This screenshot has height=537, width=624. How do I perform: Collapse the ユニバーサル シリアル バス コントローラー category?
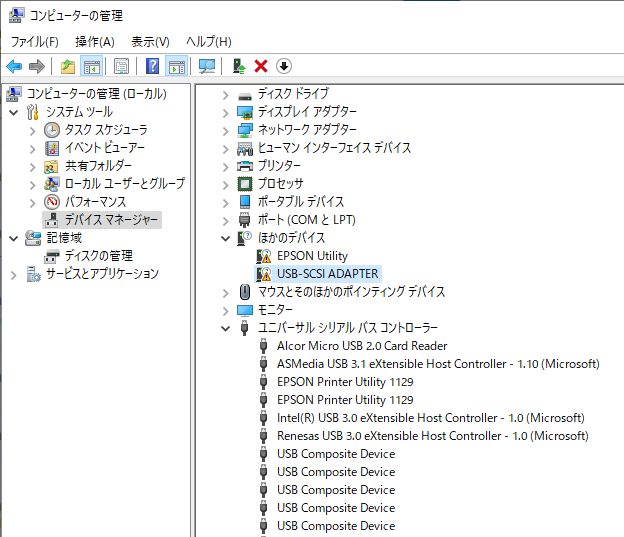(225, 328)
